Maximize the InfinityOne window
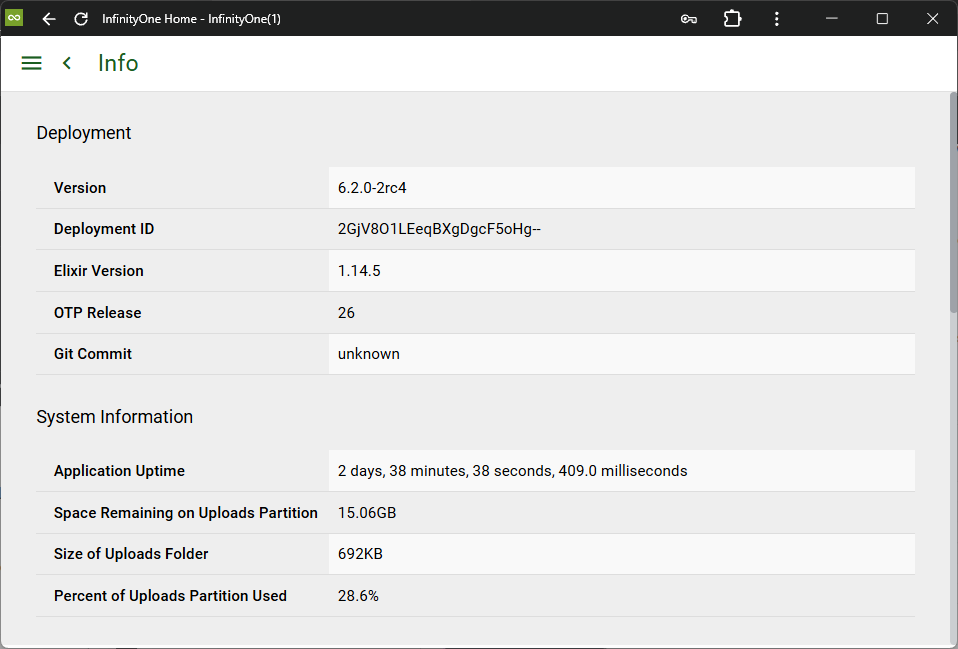Viewport: 958px width, 649px height. tap(882, 19)
